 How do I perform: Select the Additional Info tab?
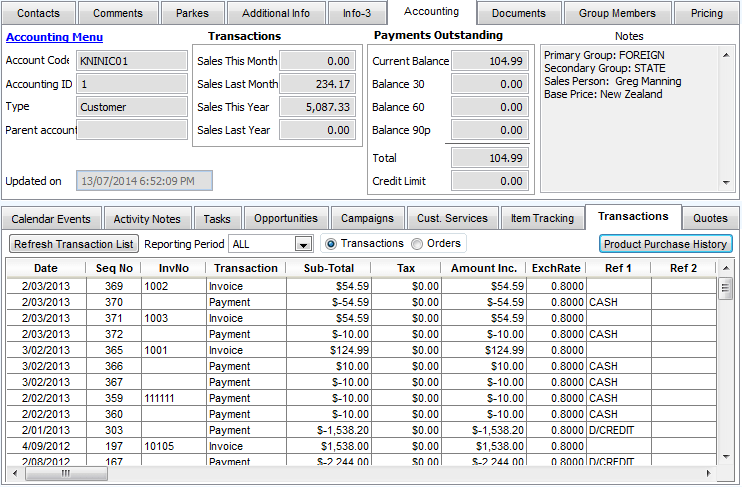pos(276,13)
